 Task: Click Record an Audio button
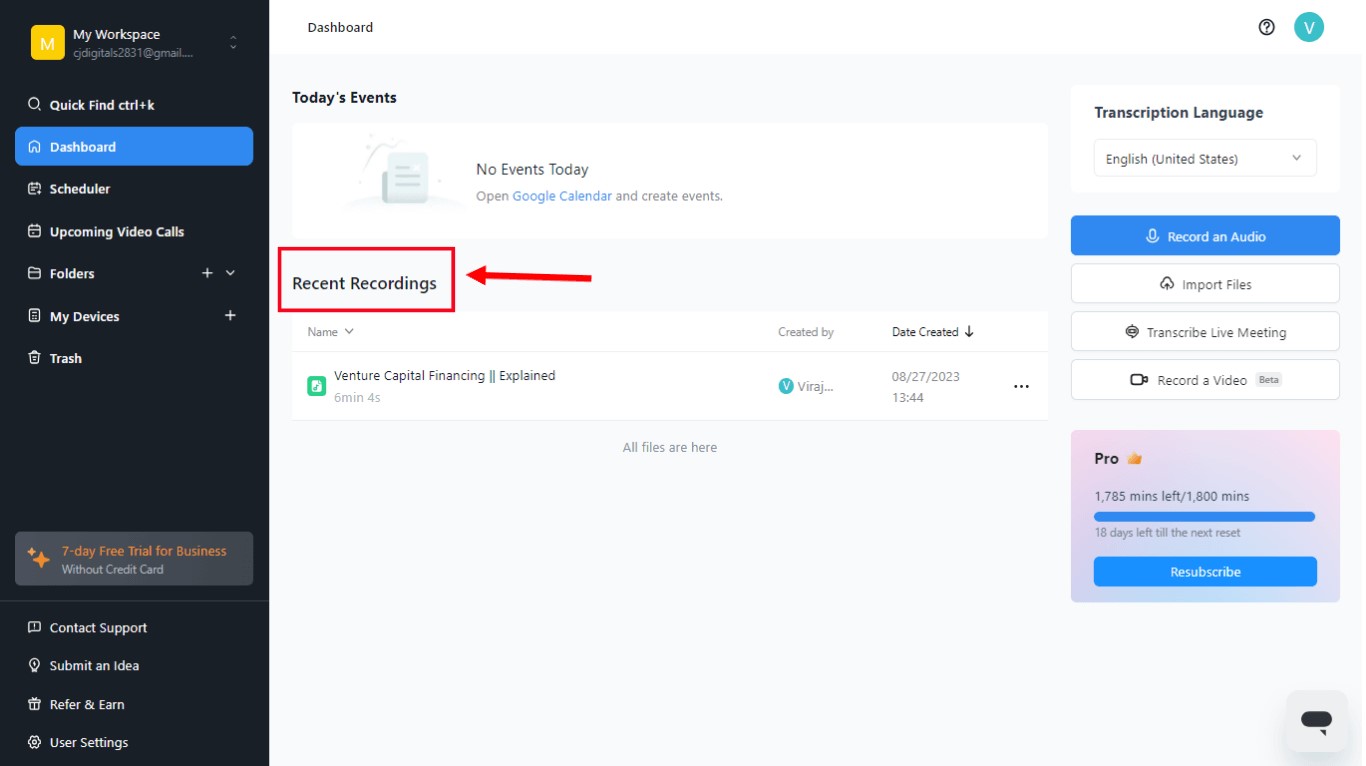(1204, 236)
